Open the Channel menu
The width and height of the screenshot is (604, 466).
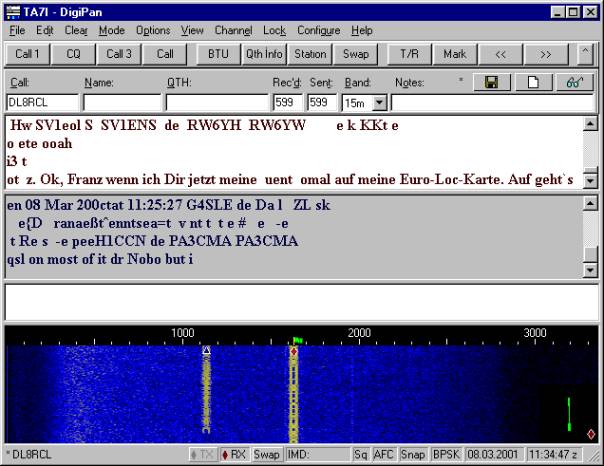coord(232,31)
